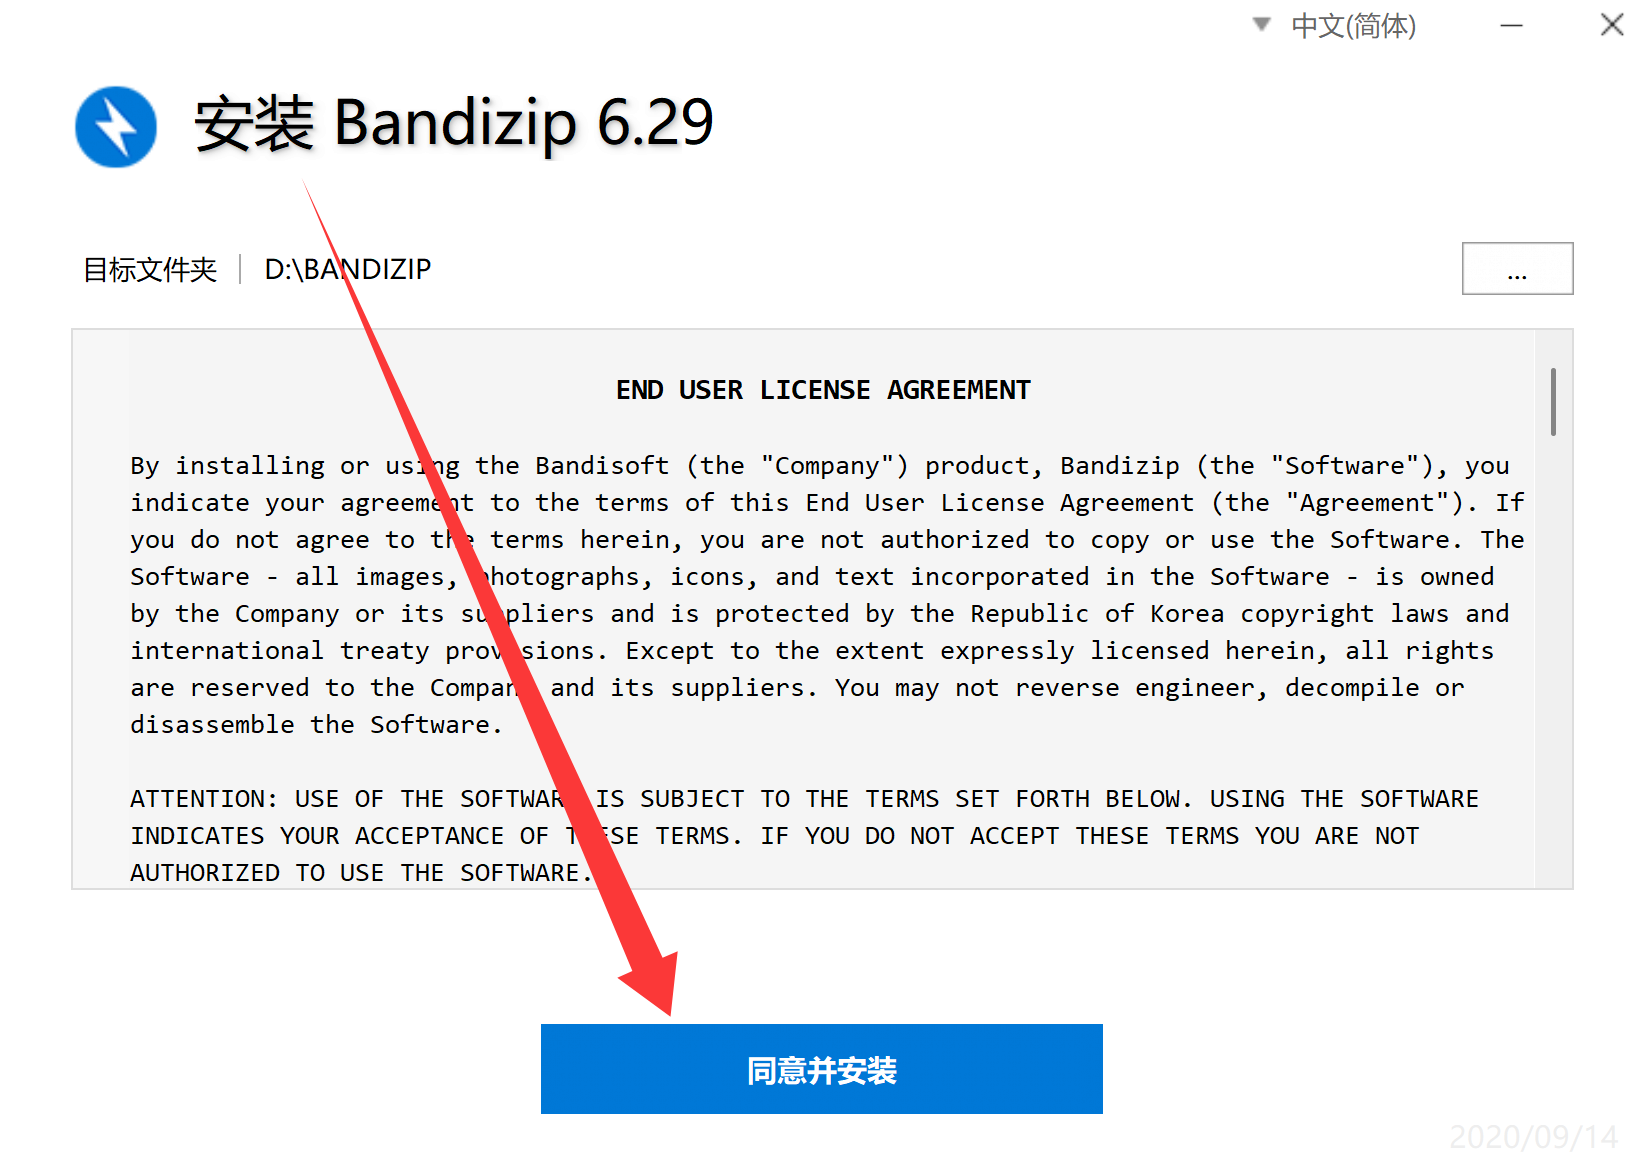Click the 2020/09/14 date watermark
1649x1170 pixels.
click(x=1533, y=1137)
